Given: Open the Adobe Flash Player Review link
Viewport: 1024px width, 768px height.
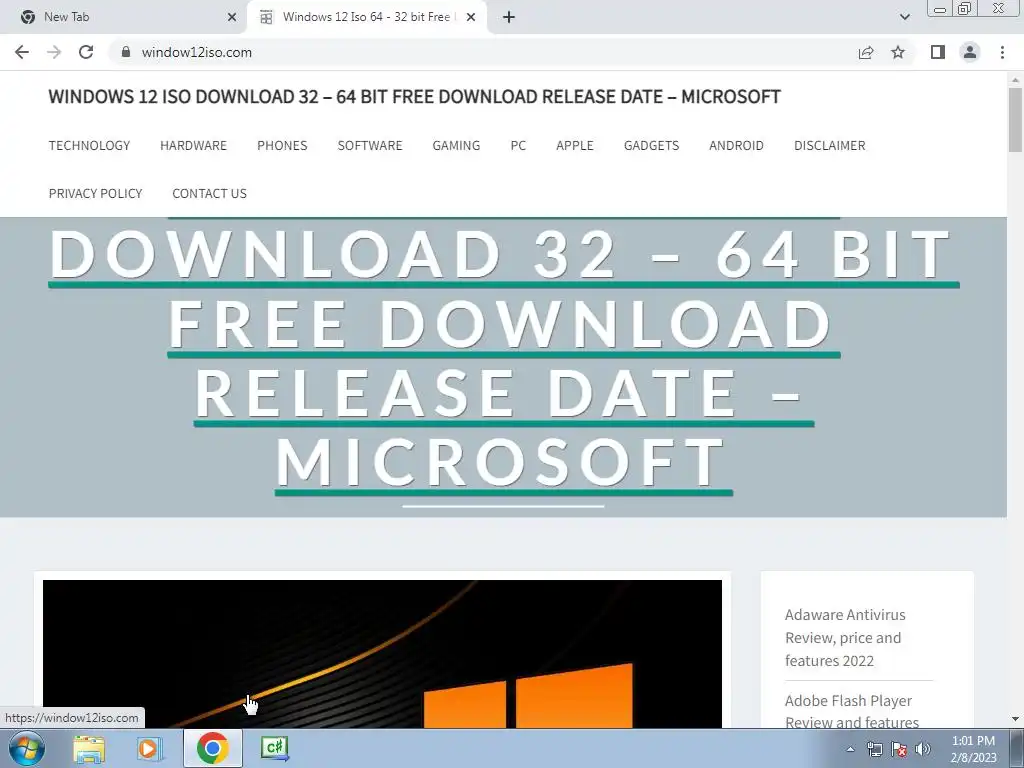Looking at the screenshot, I should (852, 711).
